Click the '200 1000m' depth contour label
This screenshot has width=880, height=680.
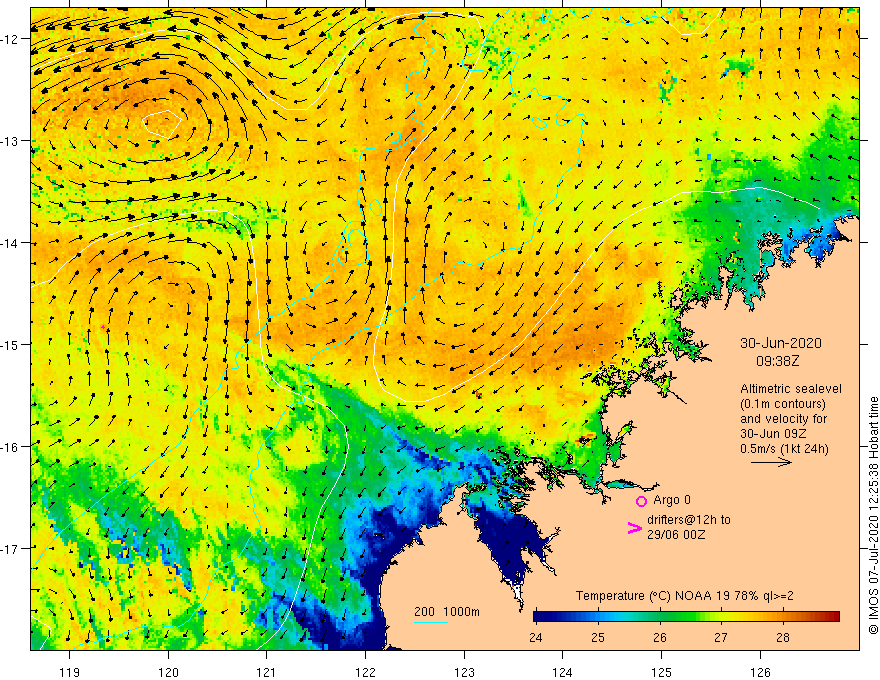447,612
